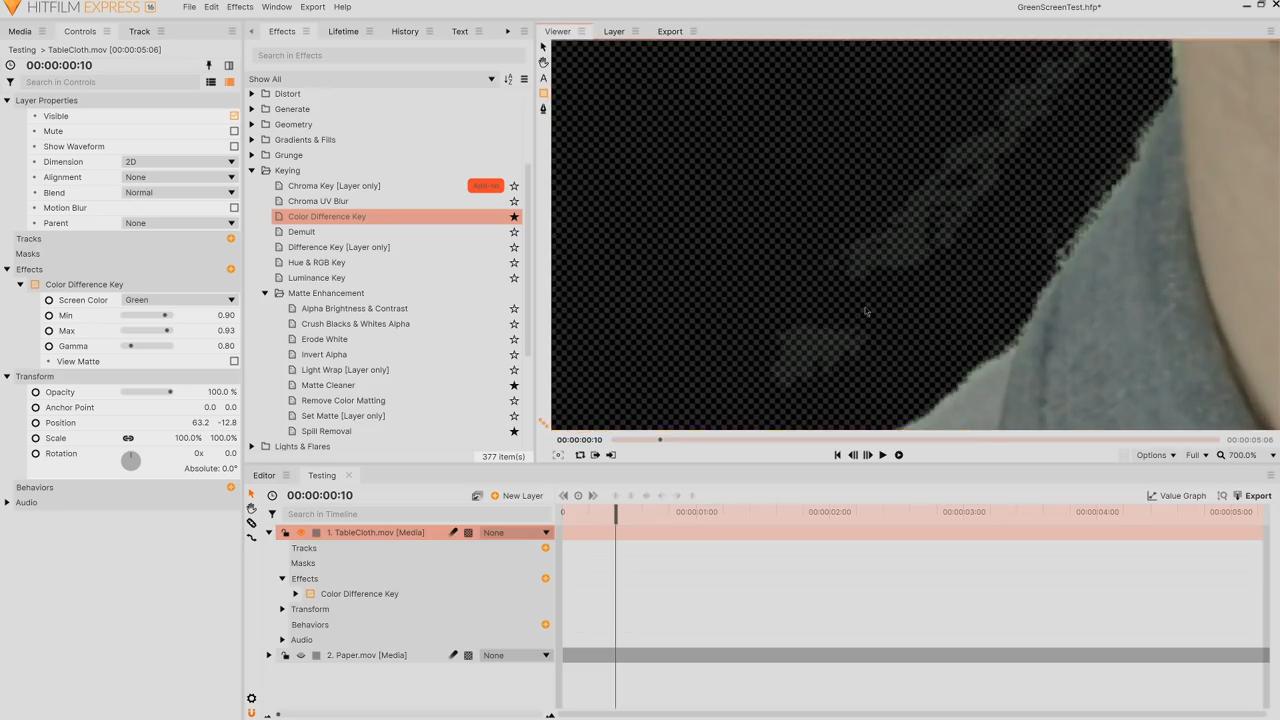Image resolution: width=1280 pixels, height=720 pixels.
Task: Select the arrow tool in viewer toolbar
Action: 543,46
